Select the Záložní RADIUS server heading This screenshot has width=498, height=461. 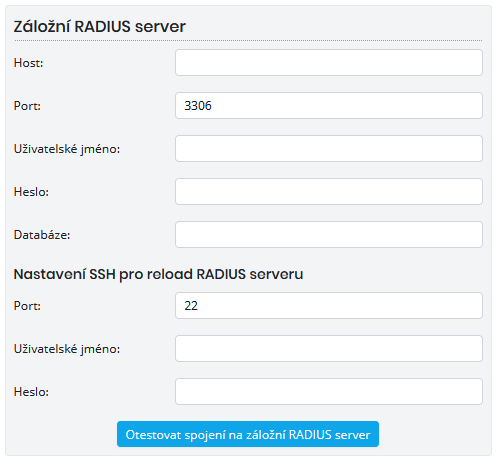click(99, 26)
